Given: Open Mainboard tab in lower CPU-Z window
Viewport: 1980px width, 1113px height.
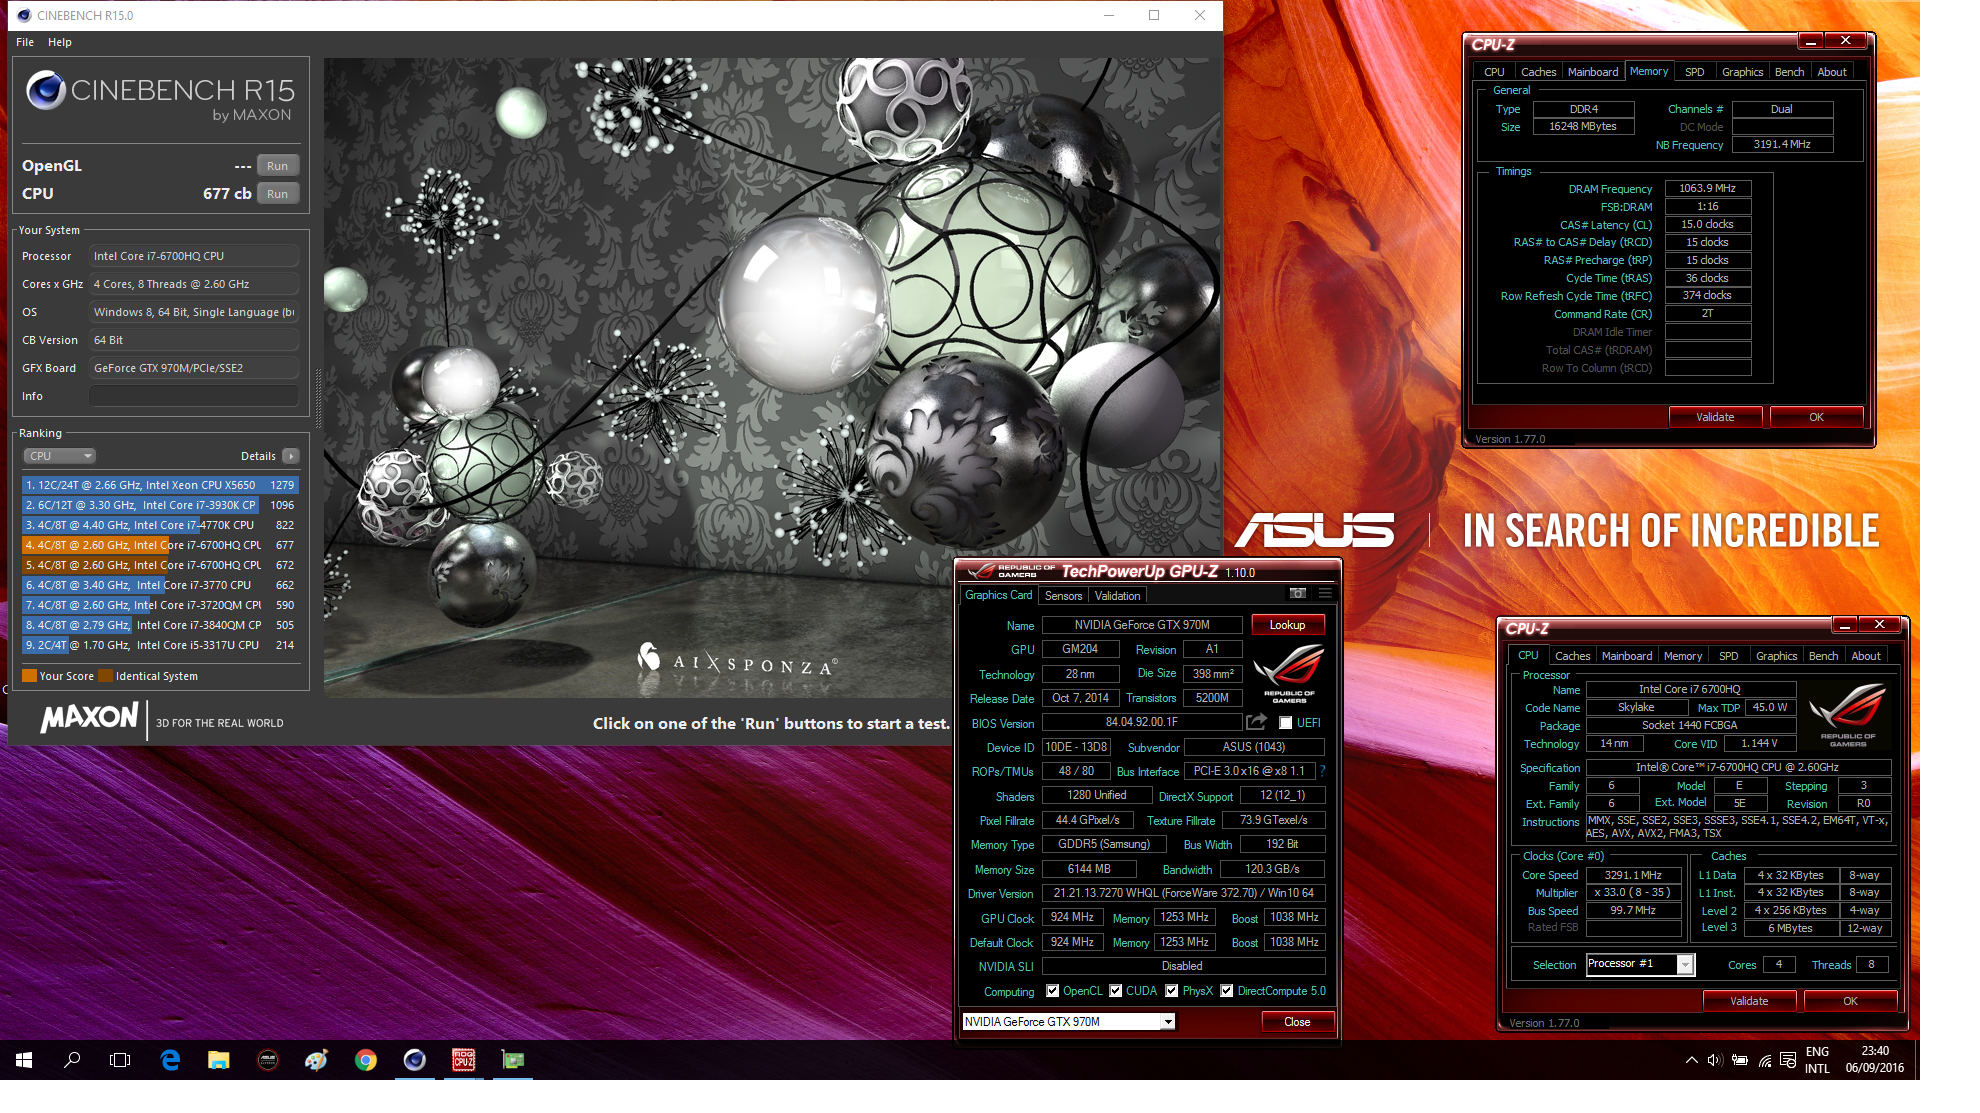Looking at the screenshot, I should pos(1627,656).
